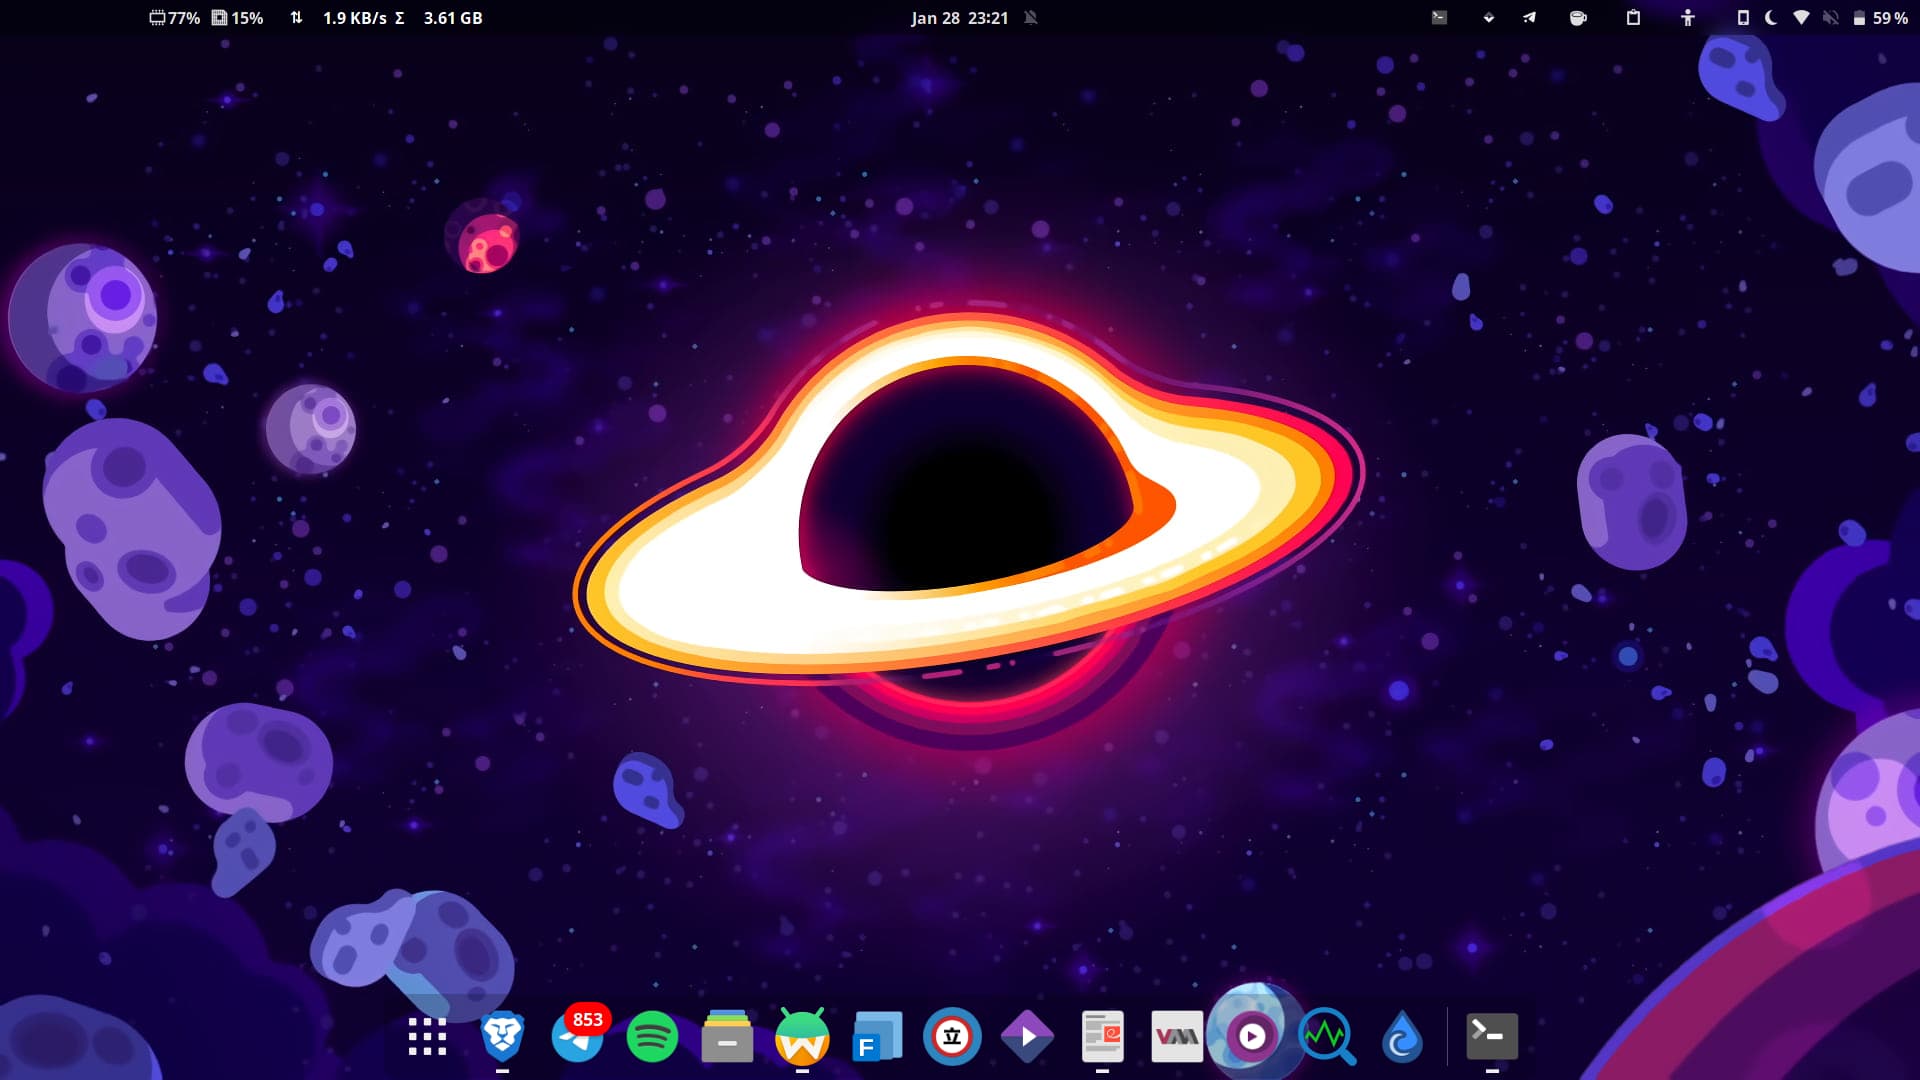
Task: Click the memory 15% indicator in top bar
Action: (238, 18)
